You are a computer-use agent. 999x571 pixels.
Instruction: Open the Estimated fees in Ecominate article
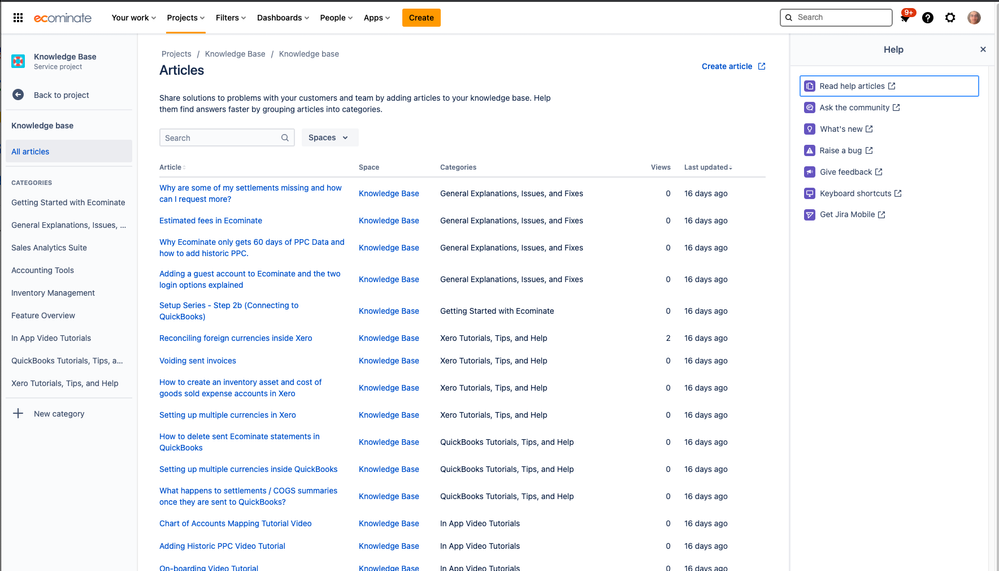coord(211,220)
